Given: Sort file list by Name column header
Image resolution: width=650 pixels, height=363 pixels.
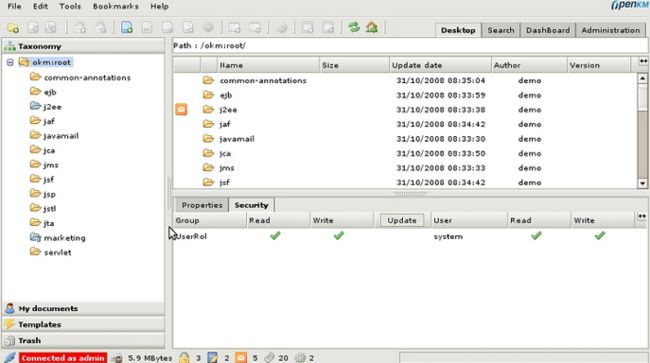Looking at the screenshot, I should [x=268, y=65].
